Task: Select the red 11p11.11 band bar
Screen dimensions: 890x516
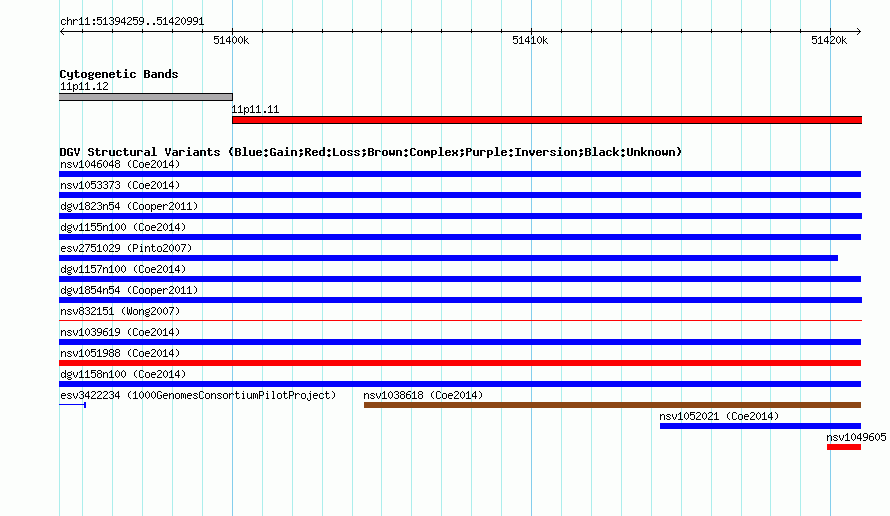Action: pyautogui.click(x=547, y=120)
